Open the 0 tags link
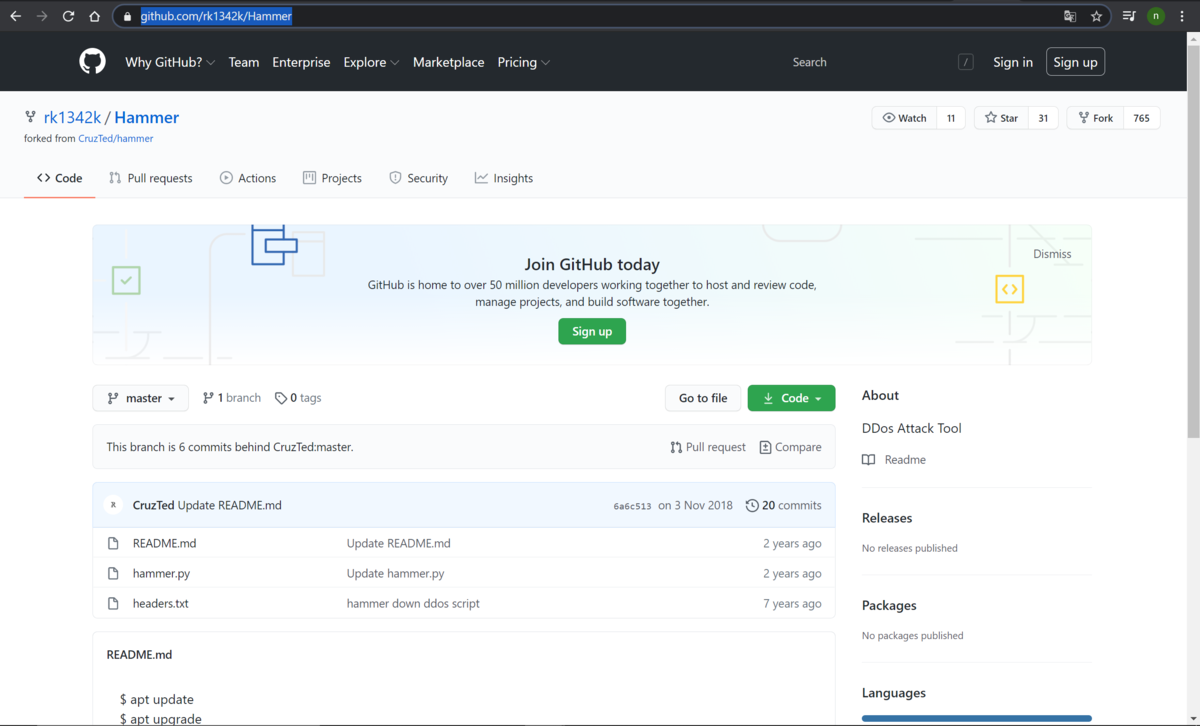1200x726 pixels. [x=298, y=398]
